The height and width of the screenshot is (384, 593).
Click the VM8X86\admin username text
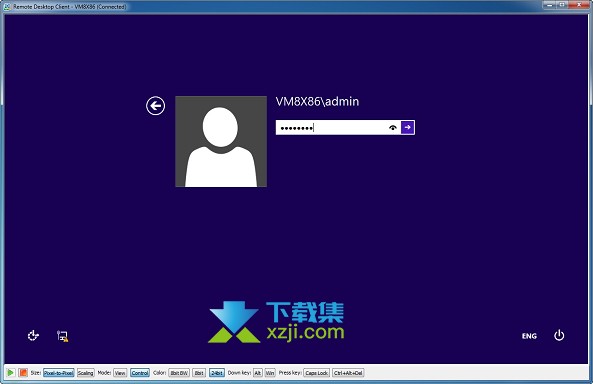317,102
